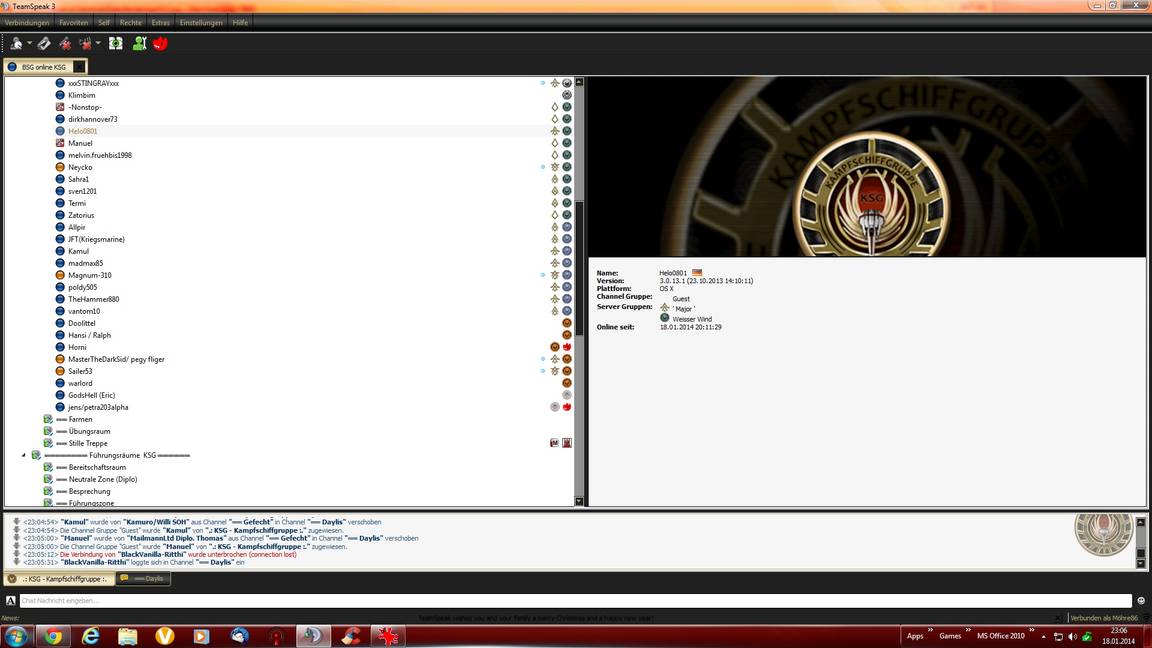This screenshot has width=1152, height=648.
Task: Click the Connect toolbar icon
Action: [15, 44]
